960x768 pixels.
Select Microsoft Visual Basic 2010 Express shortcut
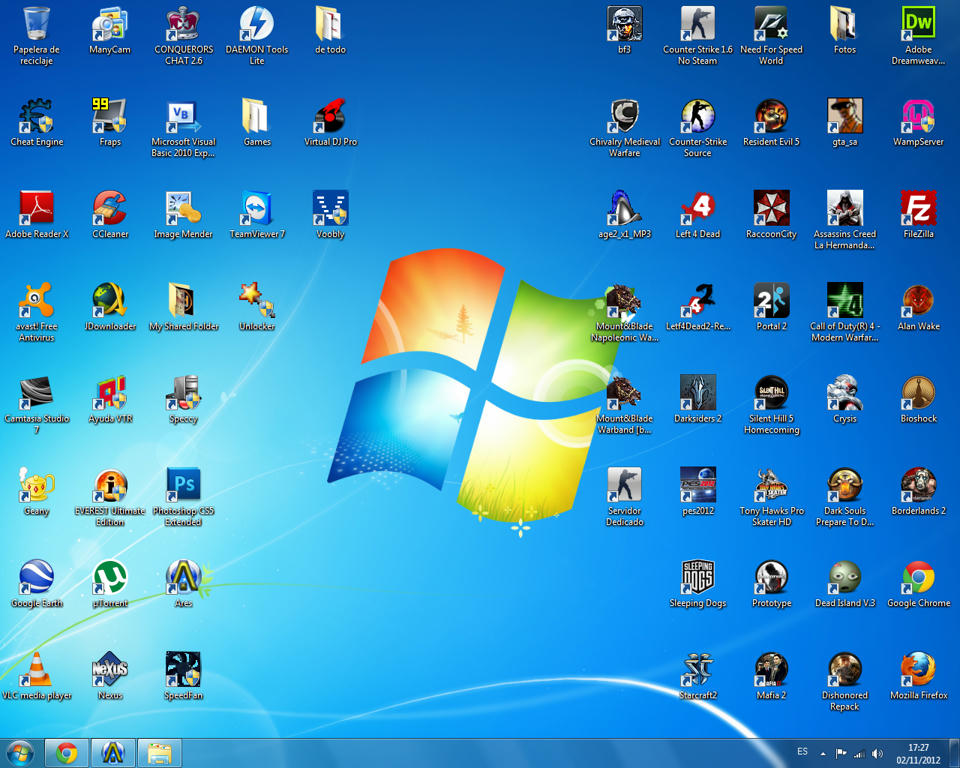(x=183, y=116)
